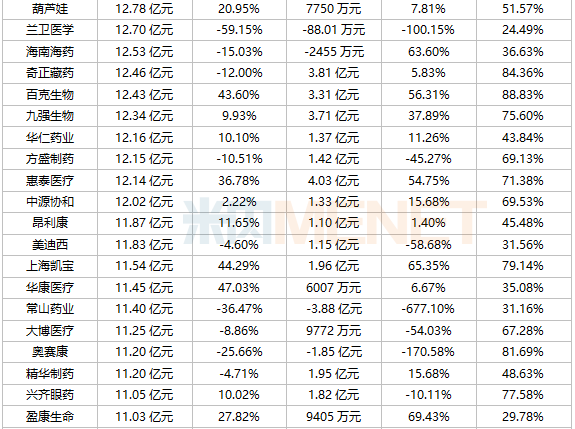Click 方盛制药 percentage cell -45.27%

[428, 159]
